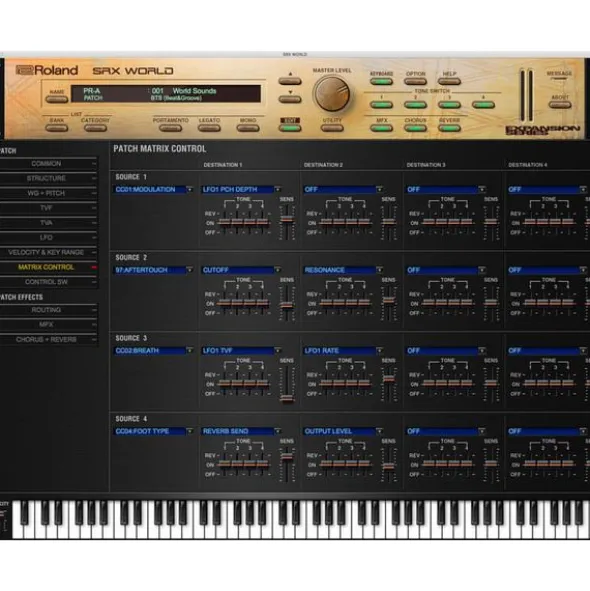
Task: Open the ROUTING effects tab
Action: click(x=48, y=310)
